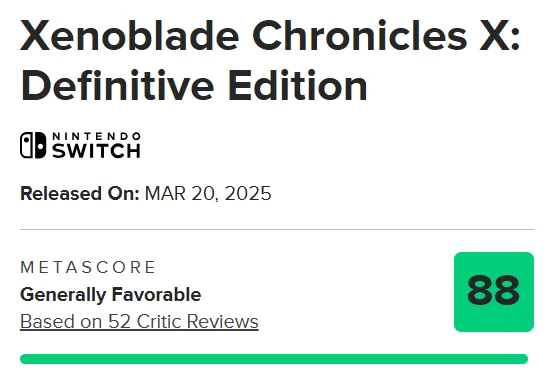Select the MAR 20, 2025 release date
Viewport: 552px width, 386px height.
coord(208,193)
